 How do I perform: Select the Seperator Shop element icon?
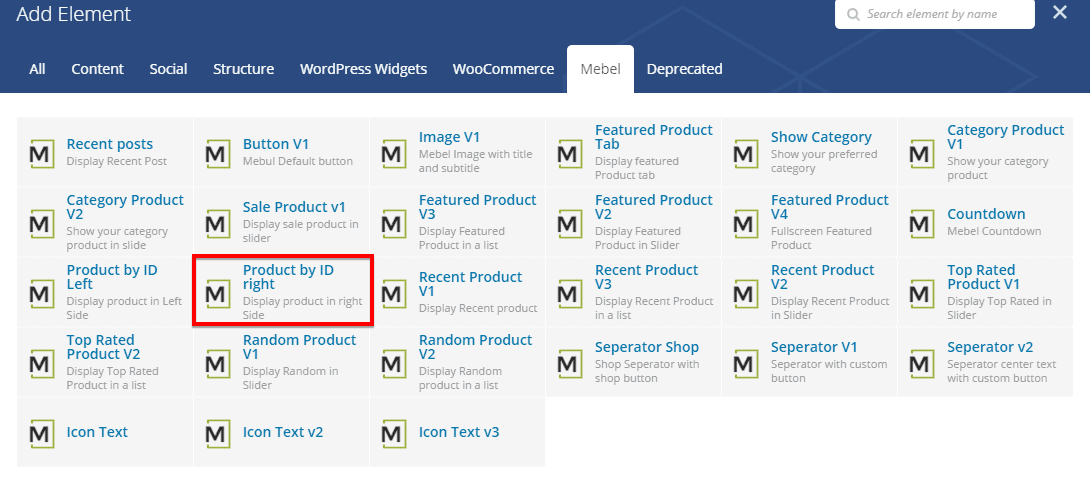pyautogui.click(x=569, y=364)
